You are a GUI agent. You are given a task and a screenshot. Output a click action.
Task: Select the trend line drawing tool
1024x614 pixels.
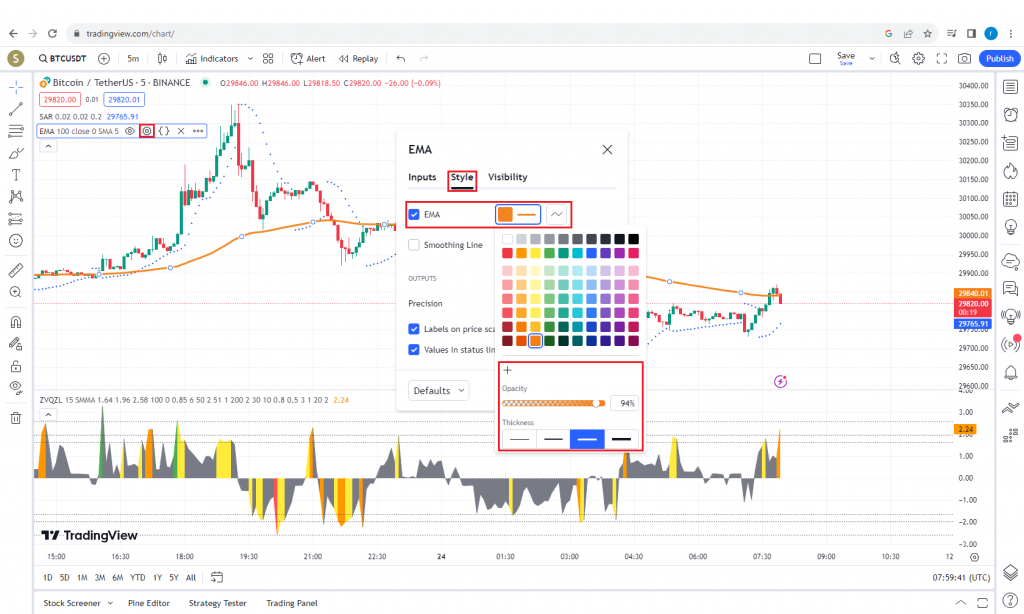(x=16, y=109)
